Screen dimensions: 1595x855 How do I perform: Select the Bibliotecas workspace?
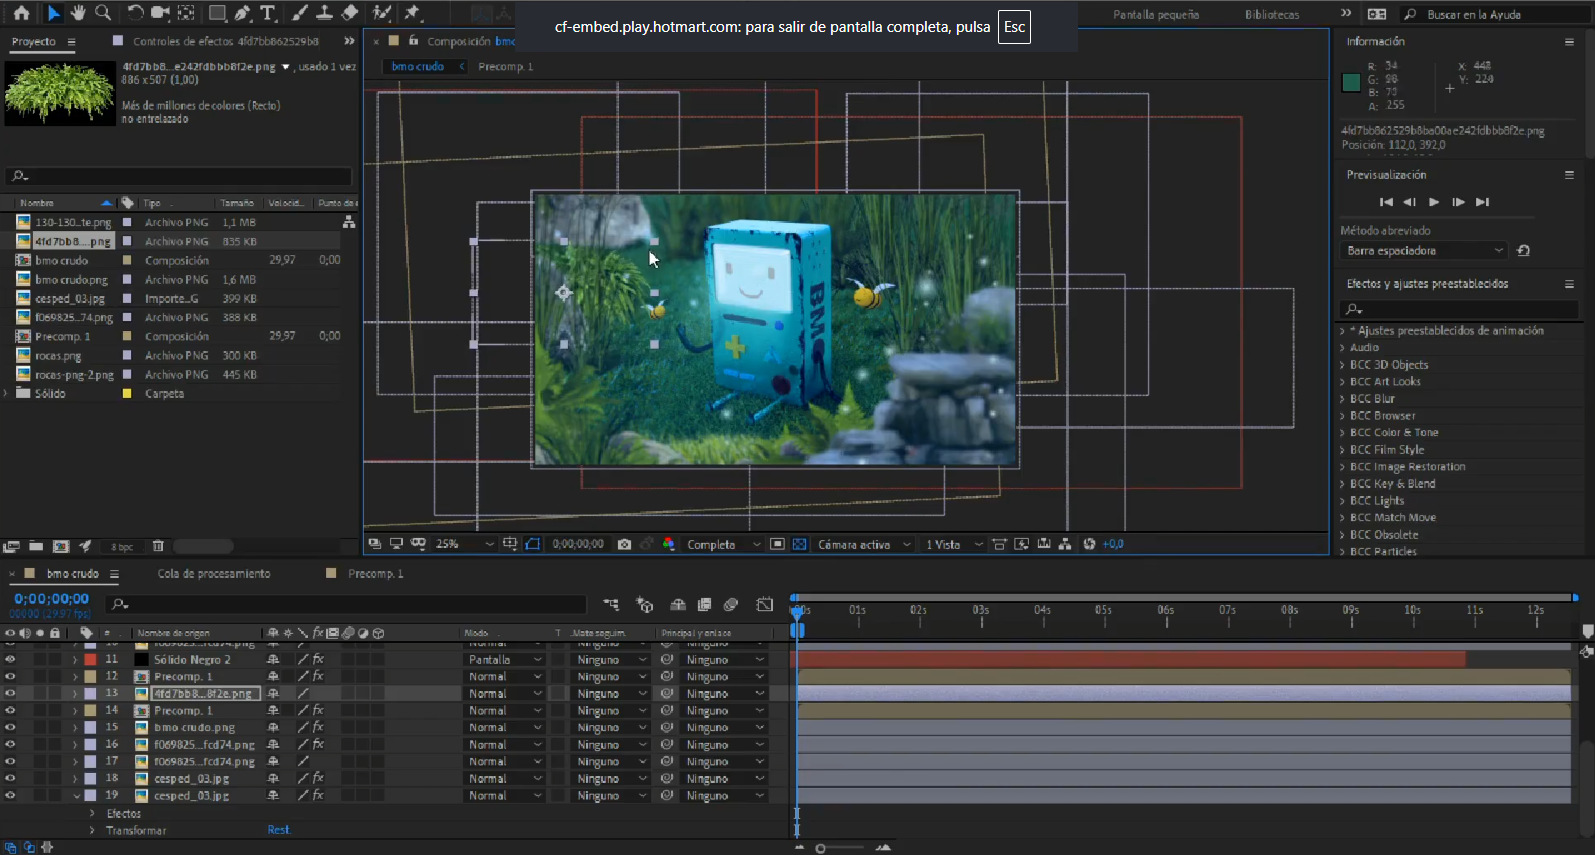point(1272,15)
